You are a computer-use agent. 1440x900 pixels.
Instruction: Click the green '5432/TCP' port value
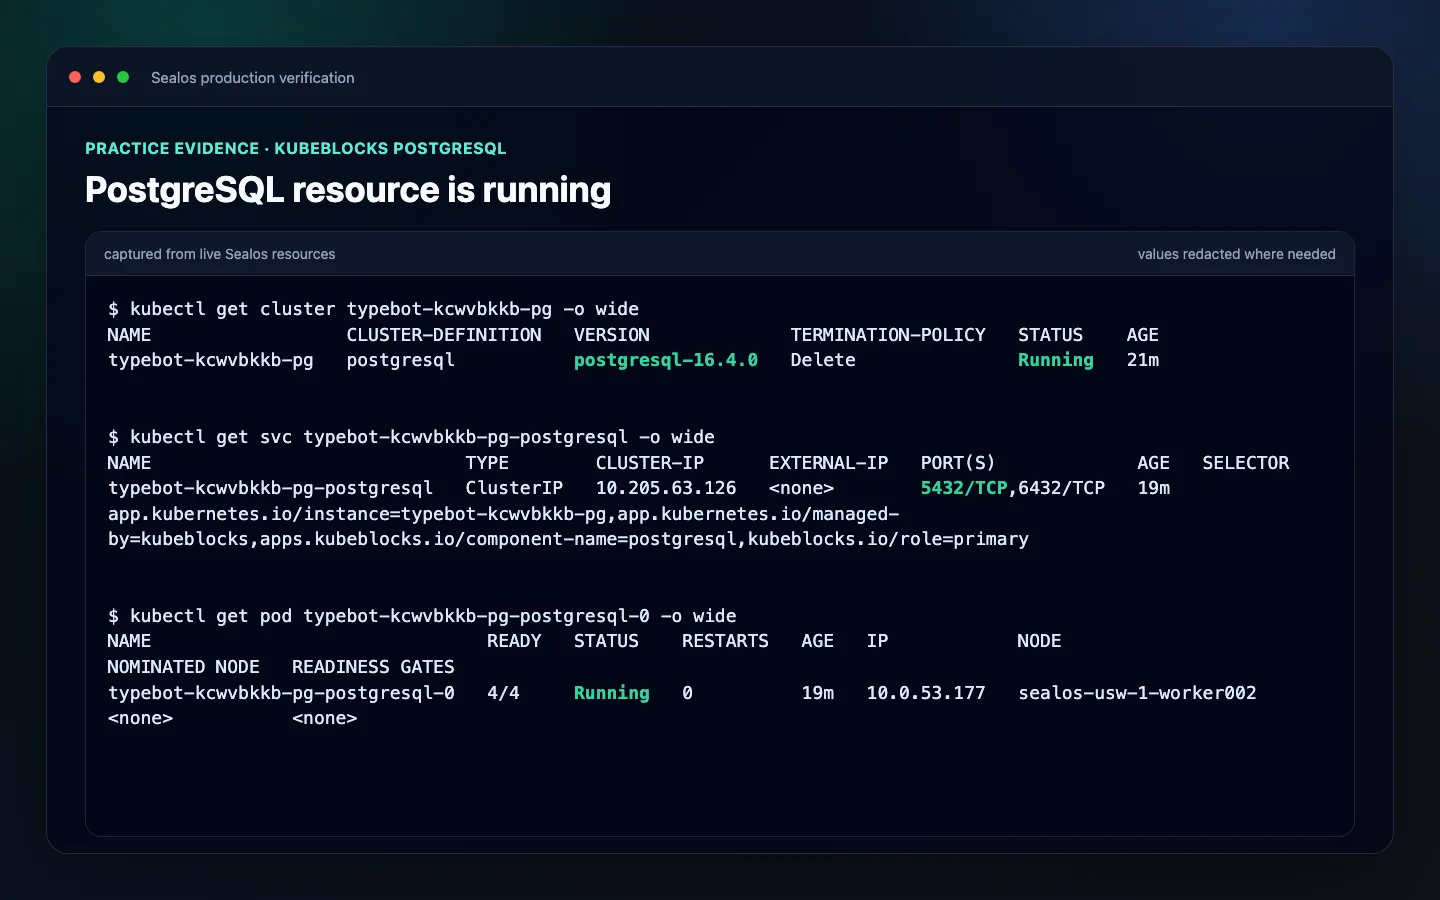click(x=964, y=488)
